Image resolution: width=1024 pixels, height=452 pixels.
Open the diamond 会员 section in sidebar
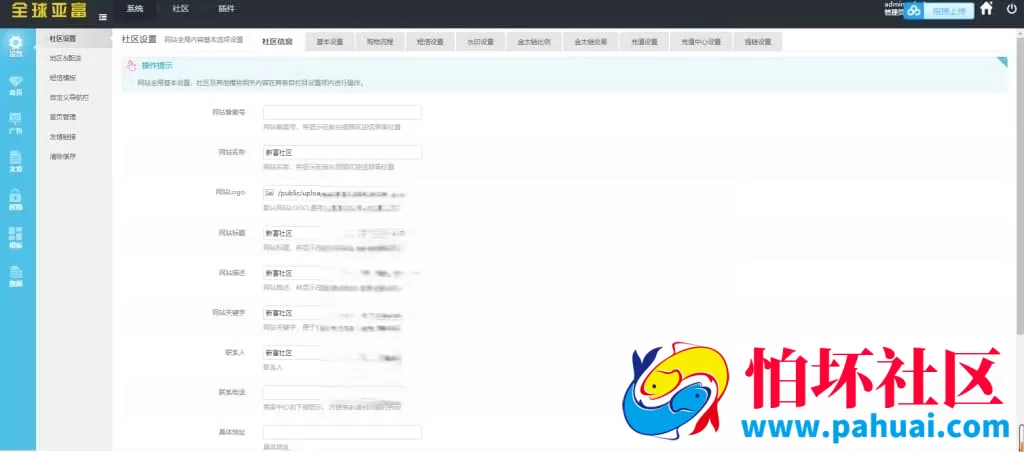(x=15, y=85)
